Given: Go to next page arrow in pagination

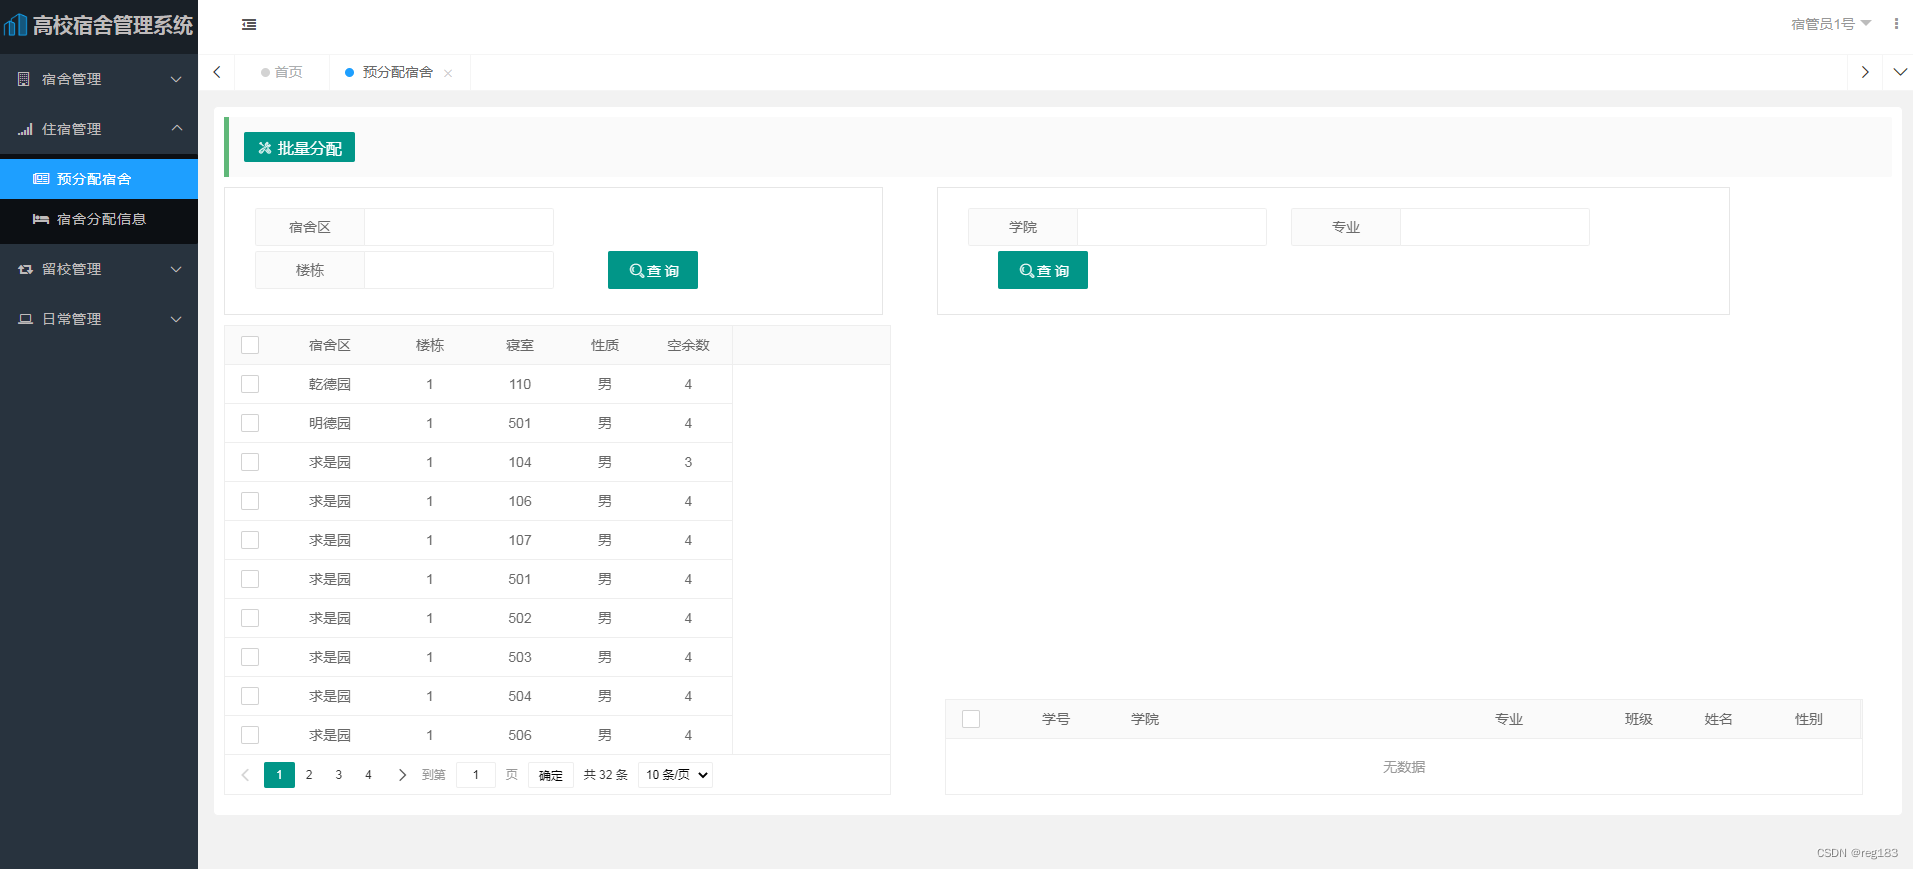Looking at the screenshot, I should (402, 775).
